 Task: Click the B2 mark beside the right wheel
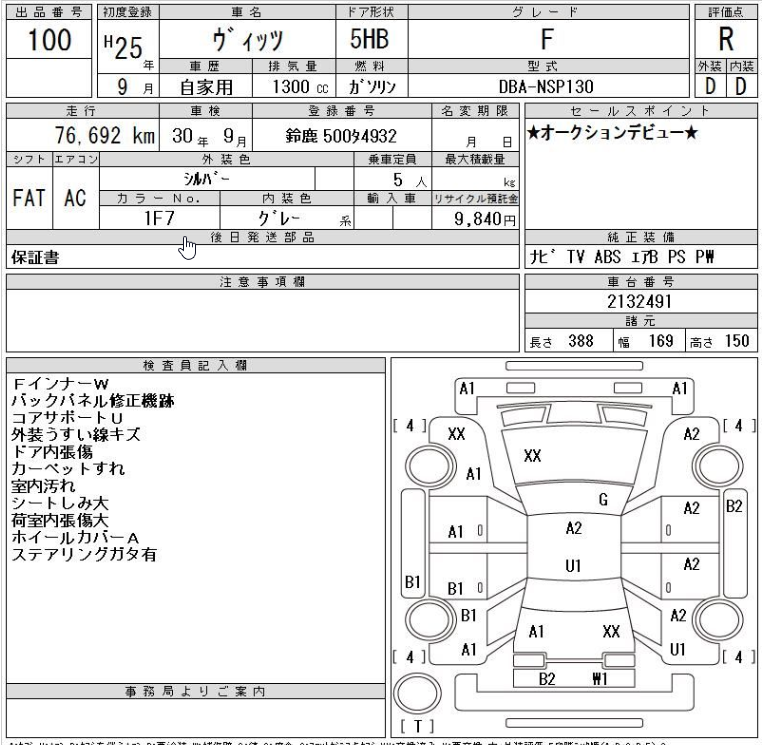tap(736, 506)
